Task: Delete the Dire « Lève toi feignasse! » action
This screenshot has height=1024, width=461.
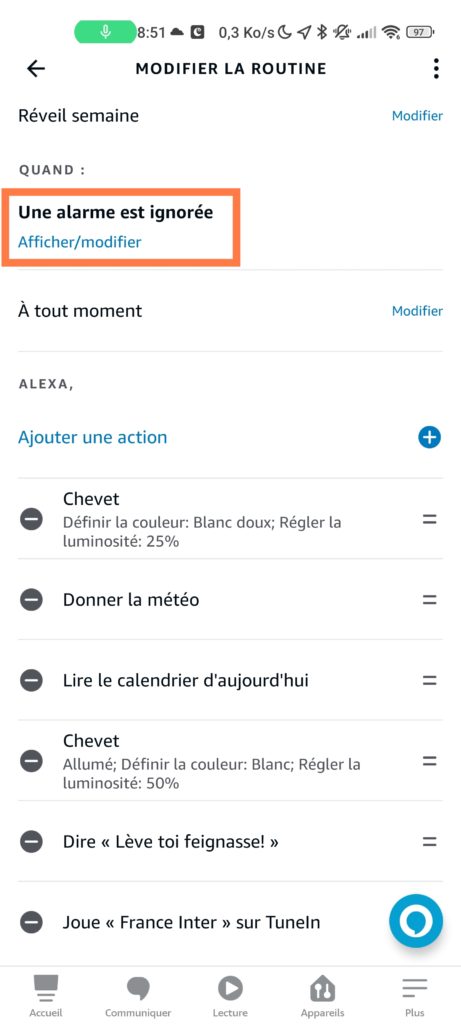Action: coord(31,842)
